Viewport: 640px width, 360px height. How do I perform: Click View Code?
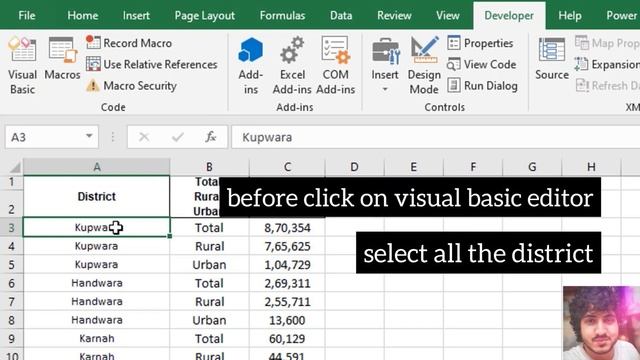tap(482, 64)
